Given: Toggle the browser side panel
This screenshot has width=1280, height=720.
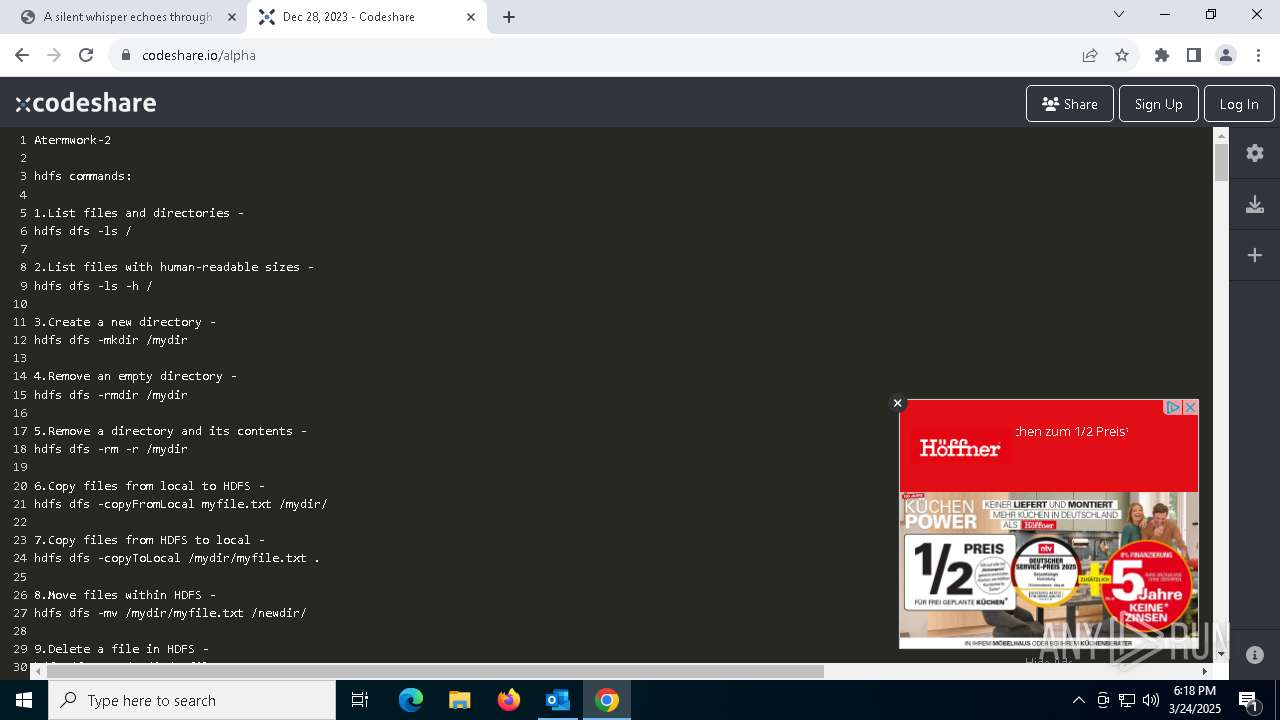Looking at the screenshot, I should click(x=1194, y=55).
